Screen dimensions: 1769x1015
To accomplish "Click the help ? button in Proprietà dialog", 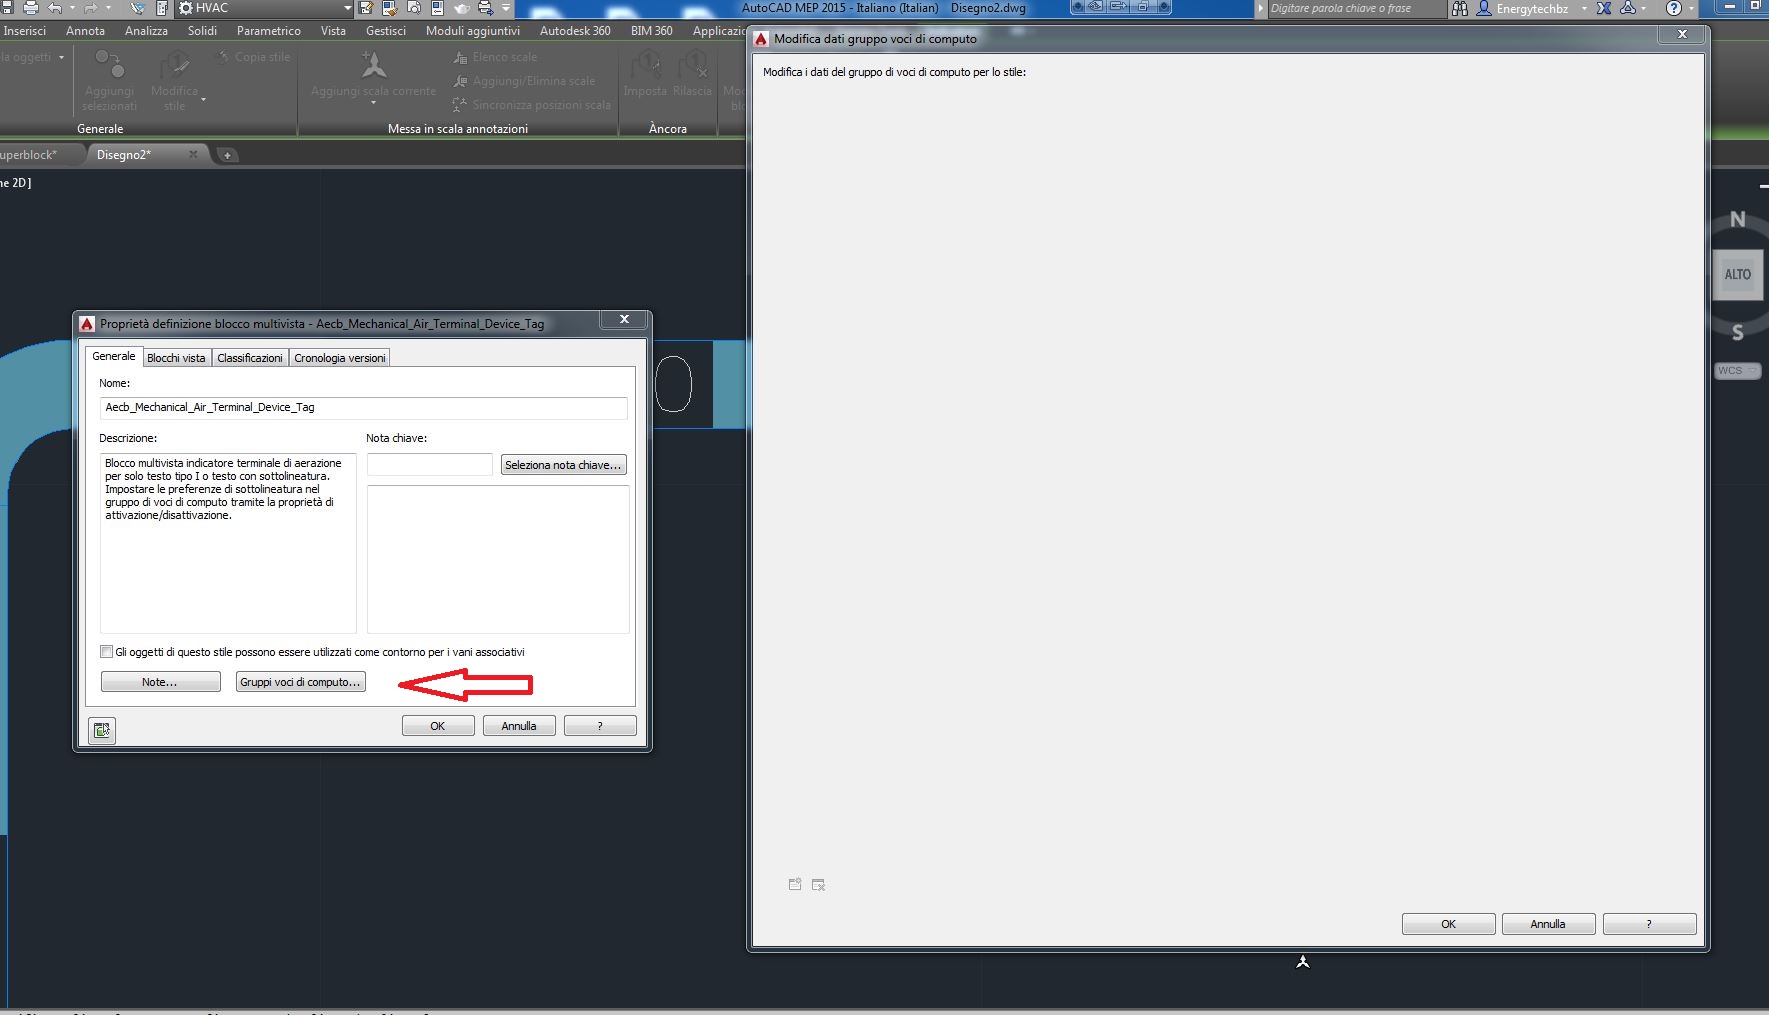I will pos(600,726).
